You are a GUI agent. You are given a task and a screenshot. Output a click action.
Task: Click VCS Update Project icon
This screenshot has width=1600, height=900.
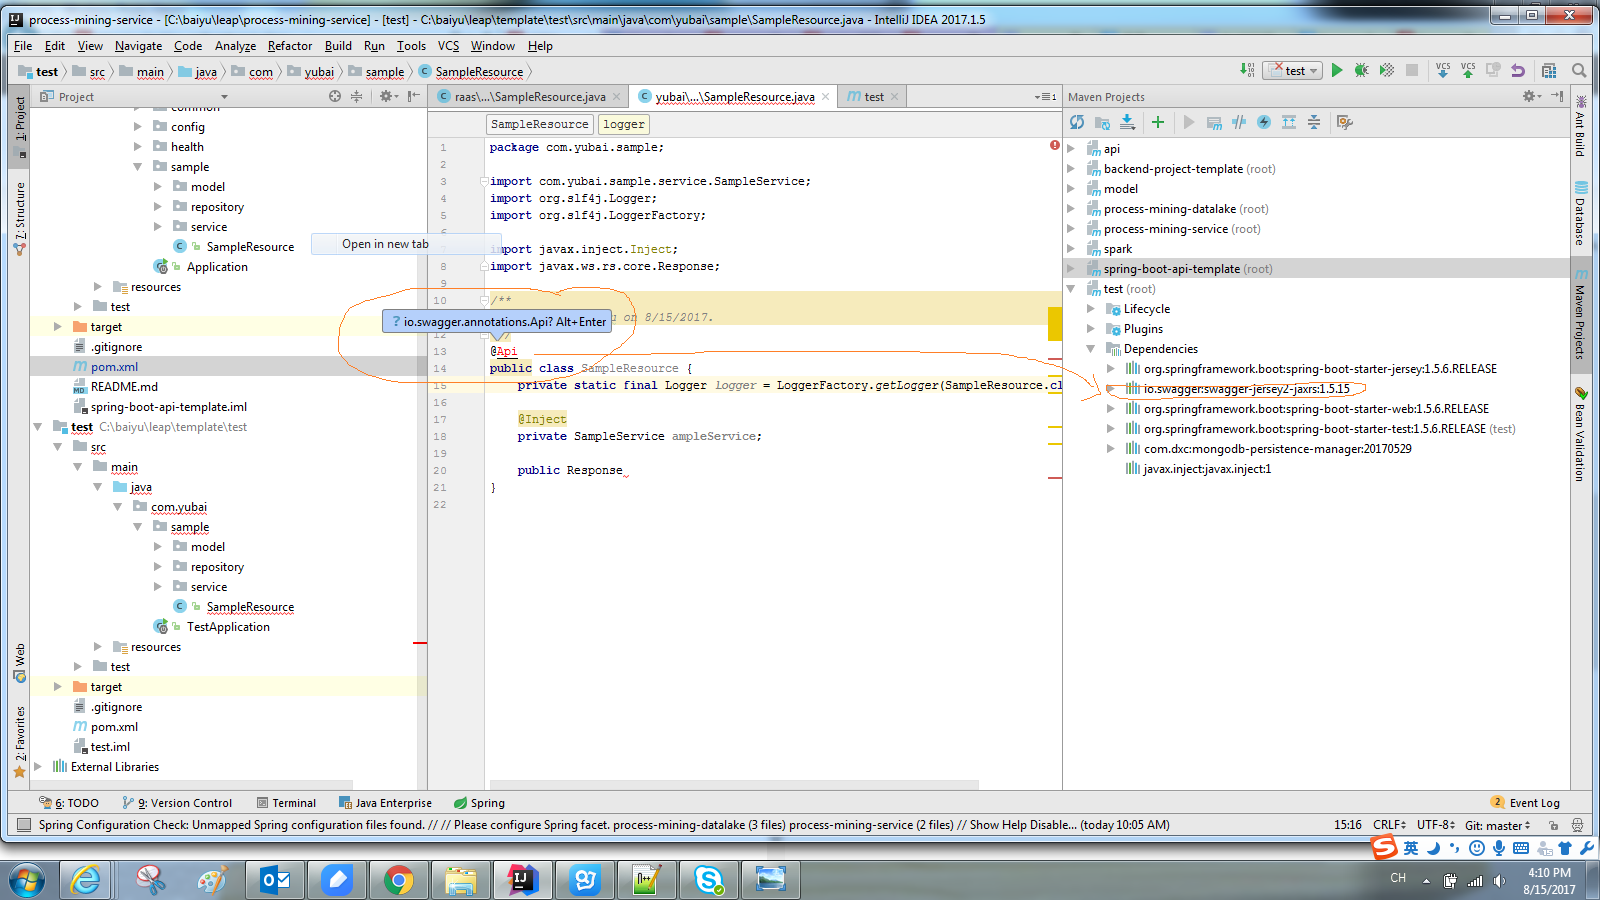[x=1443, y=70]
